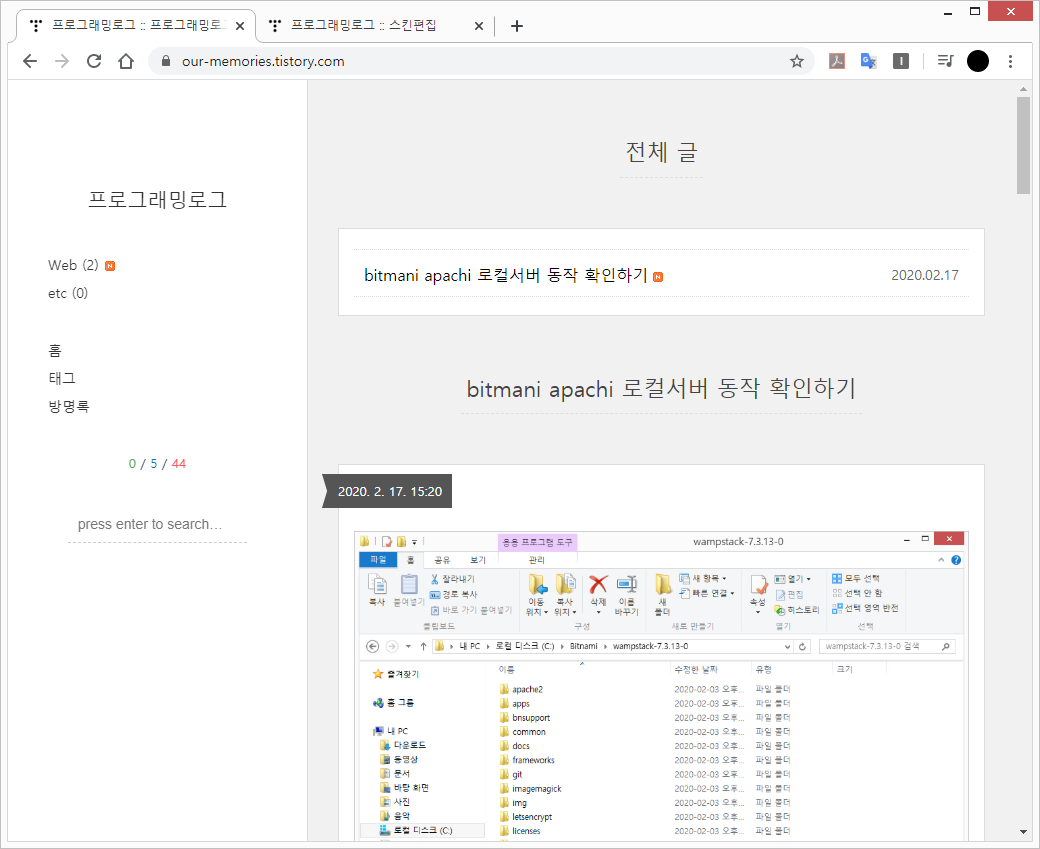The image size is (1040, 849).
Task: Open the 태그 menu link
Action: click(x=62, y=378)
